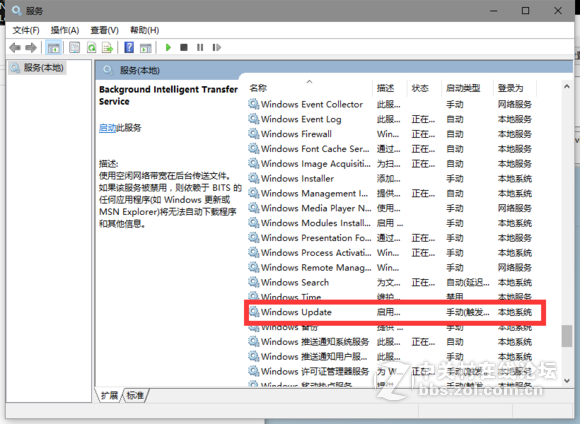Click the 服务 title bar icon
580x424 pixels.
(17, 11)
